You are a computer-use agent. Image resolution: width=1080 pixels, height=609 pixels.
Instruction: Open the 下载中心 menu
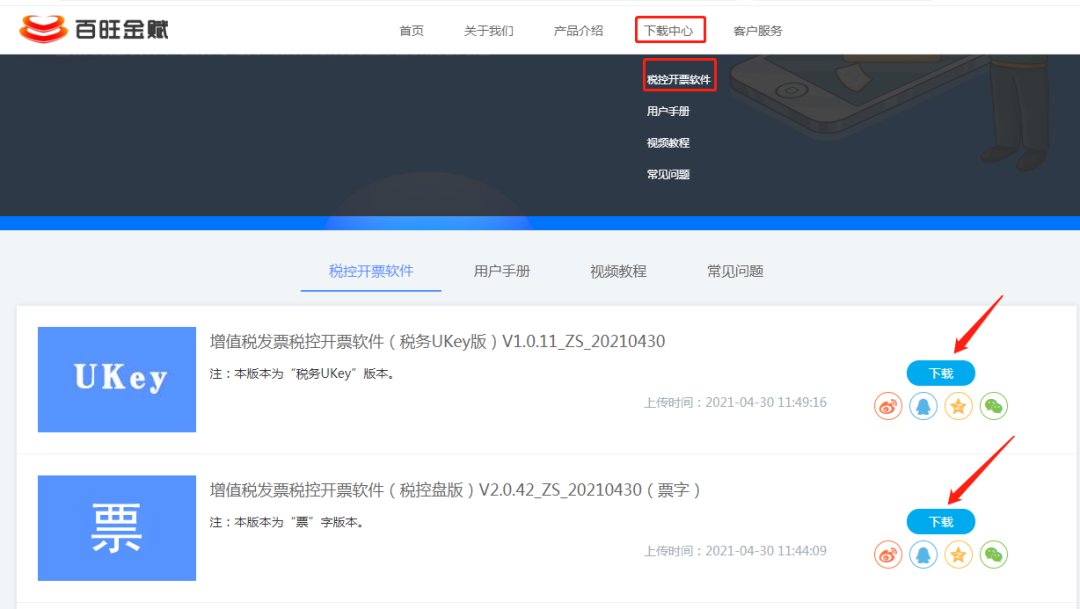669,30
